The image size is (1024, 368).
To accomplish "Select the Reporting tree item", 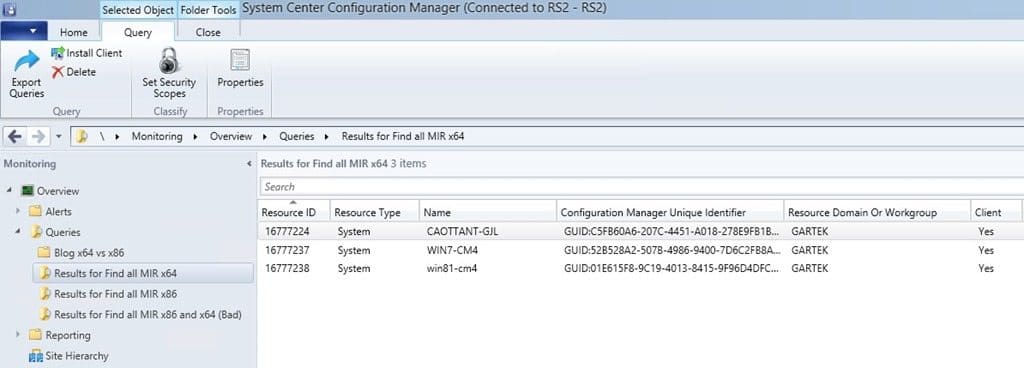I will pos(68,335).
